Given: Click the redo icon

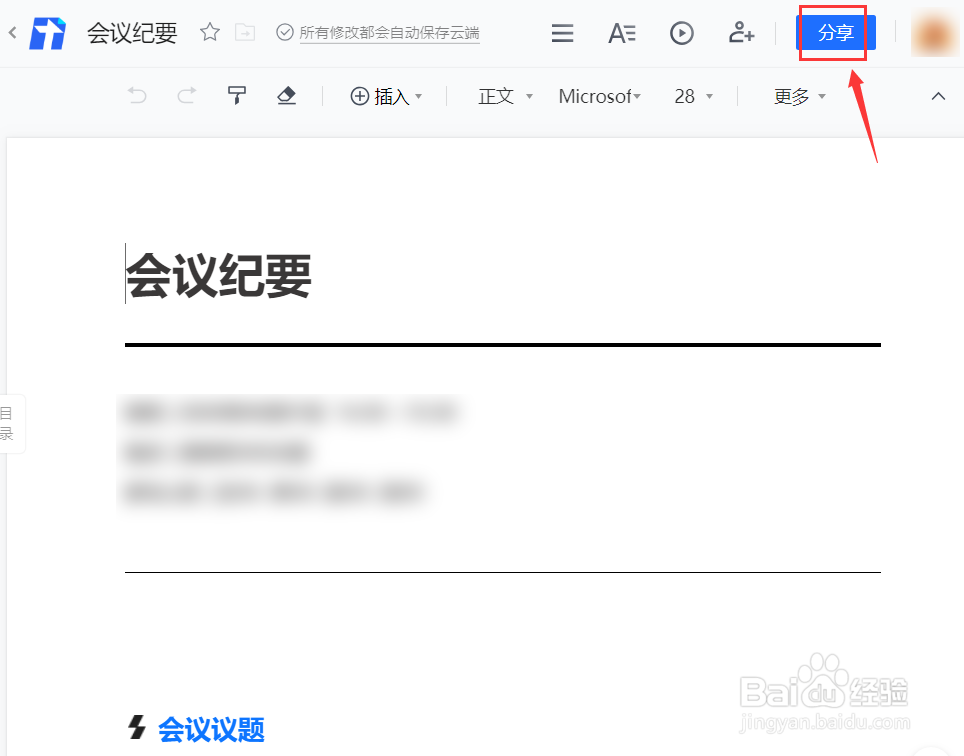Looking at the screenshot, I should 186,96.
